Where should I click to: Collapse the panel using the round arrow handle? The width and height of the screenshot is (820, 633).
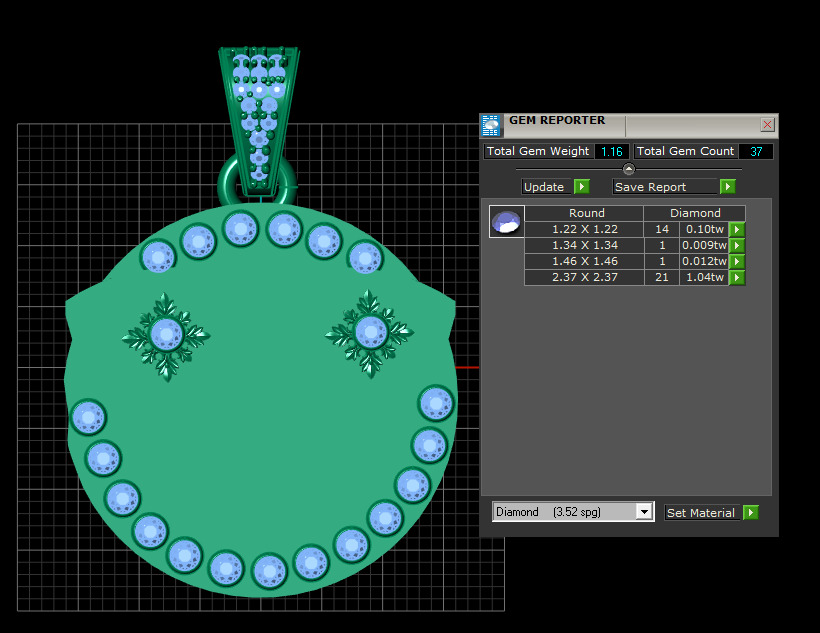[629, 169]
